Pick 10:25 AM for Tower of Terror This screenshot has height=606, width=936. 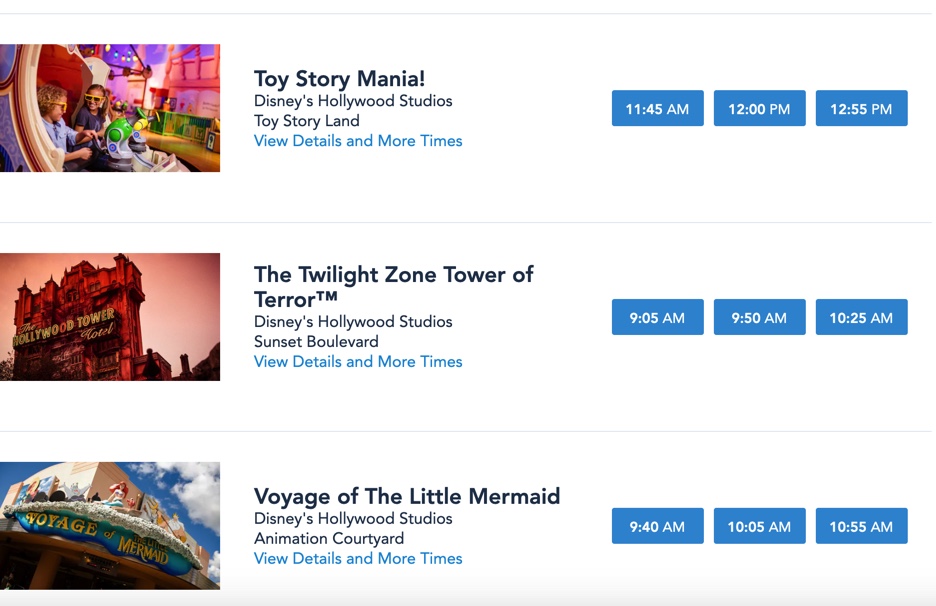click(861, 318)
